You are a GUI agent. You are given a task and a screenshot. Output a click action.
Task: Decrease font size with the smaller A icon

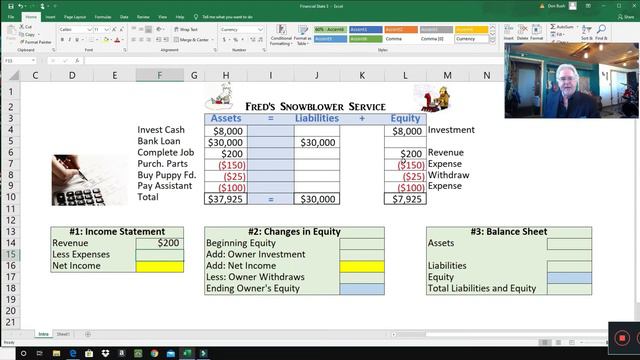pos(121,29)
